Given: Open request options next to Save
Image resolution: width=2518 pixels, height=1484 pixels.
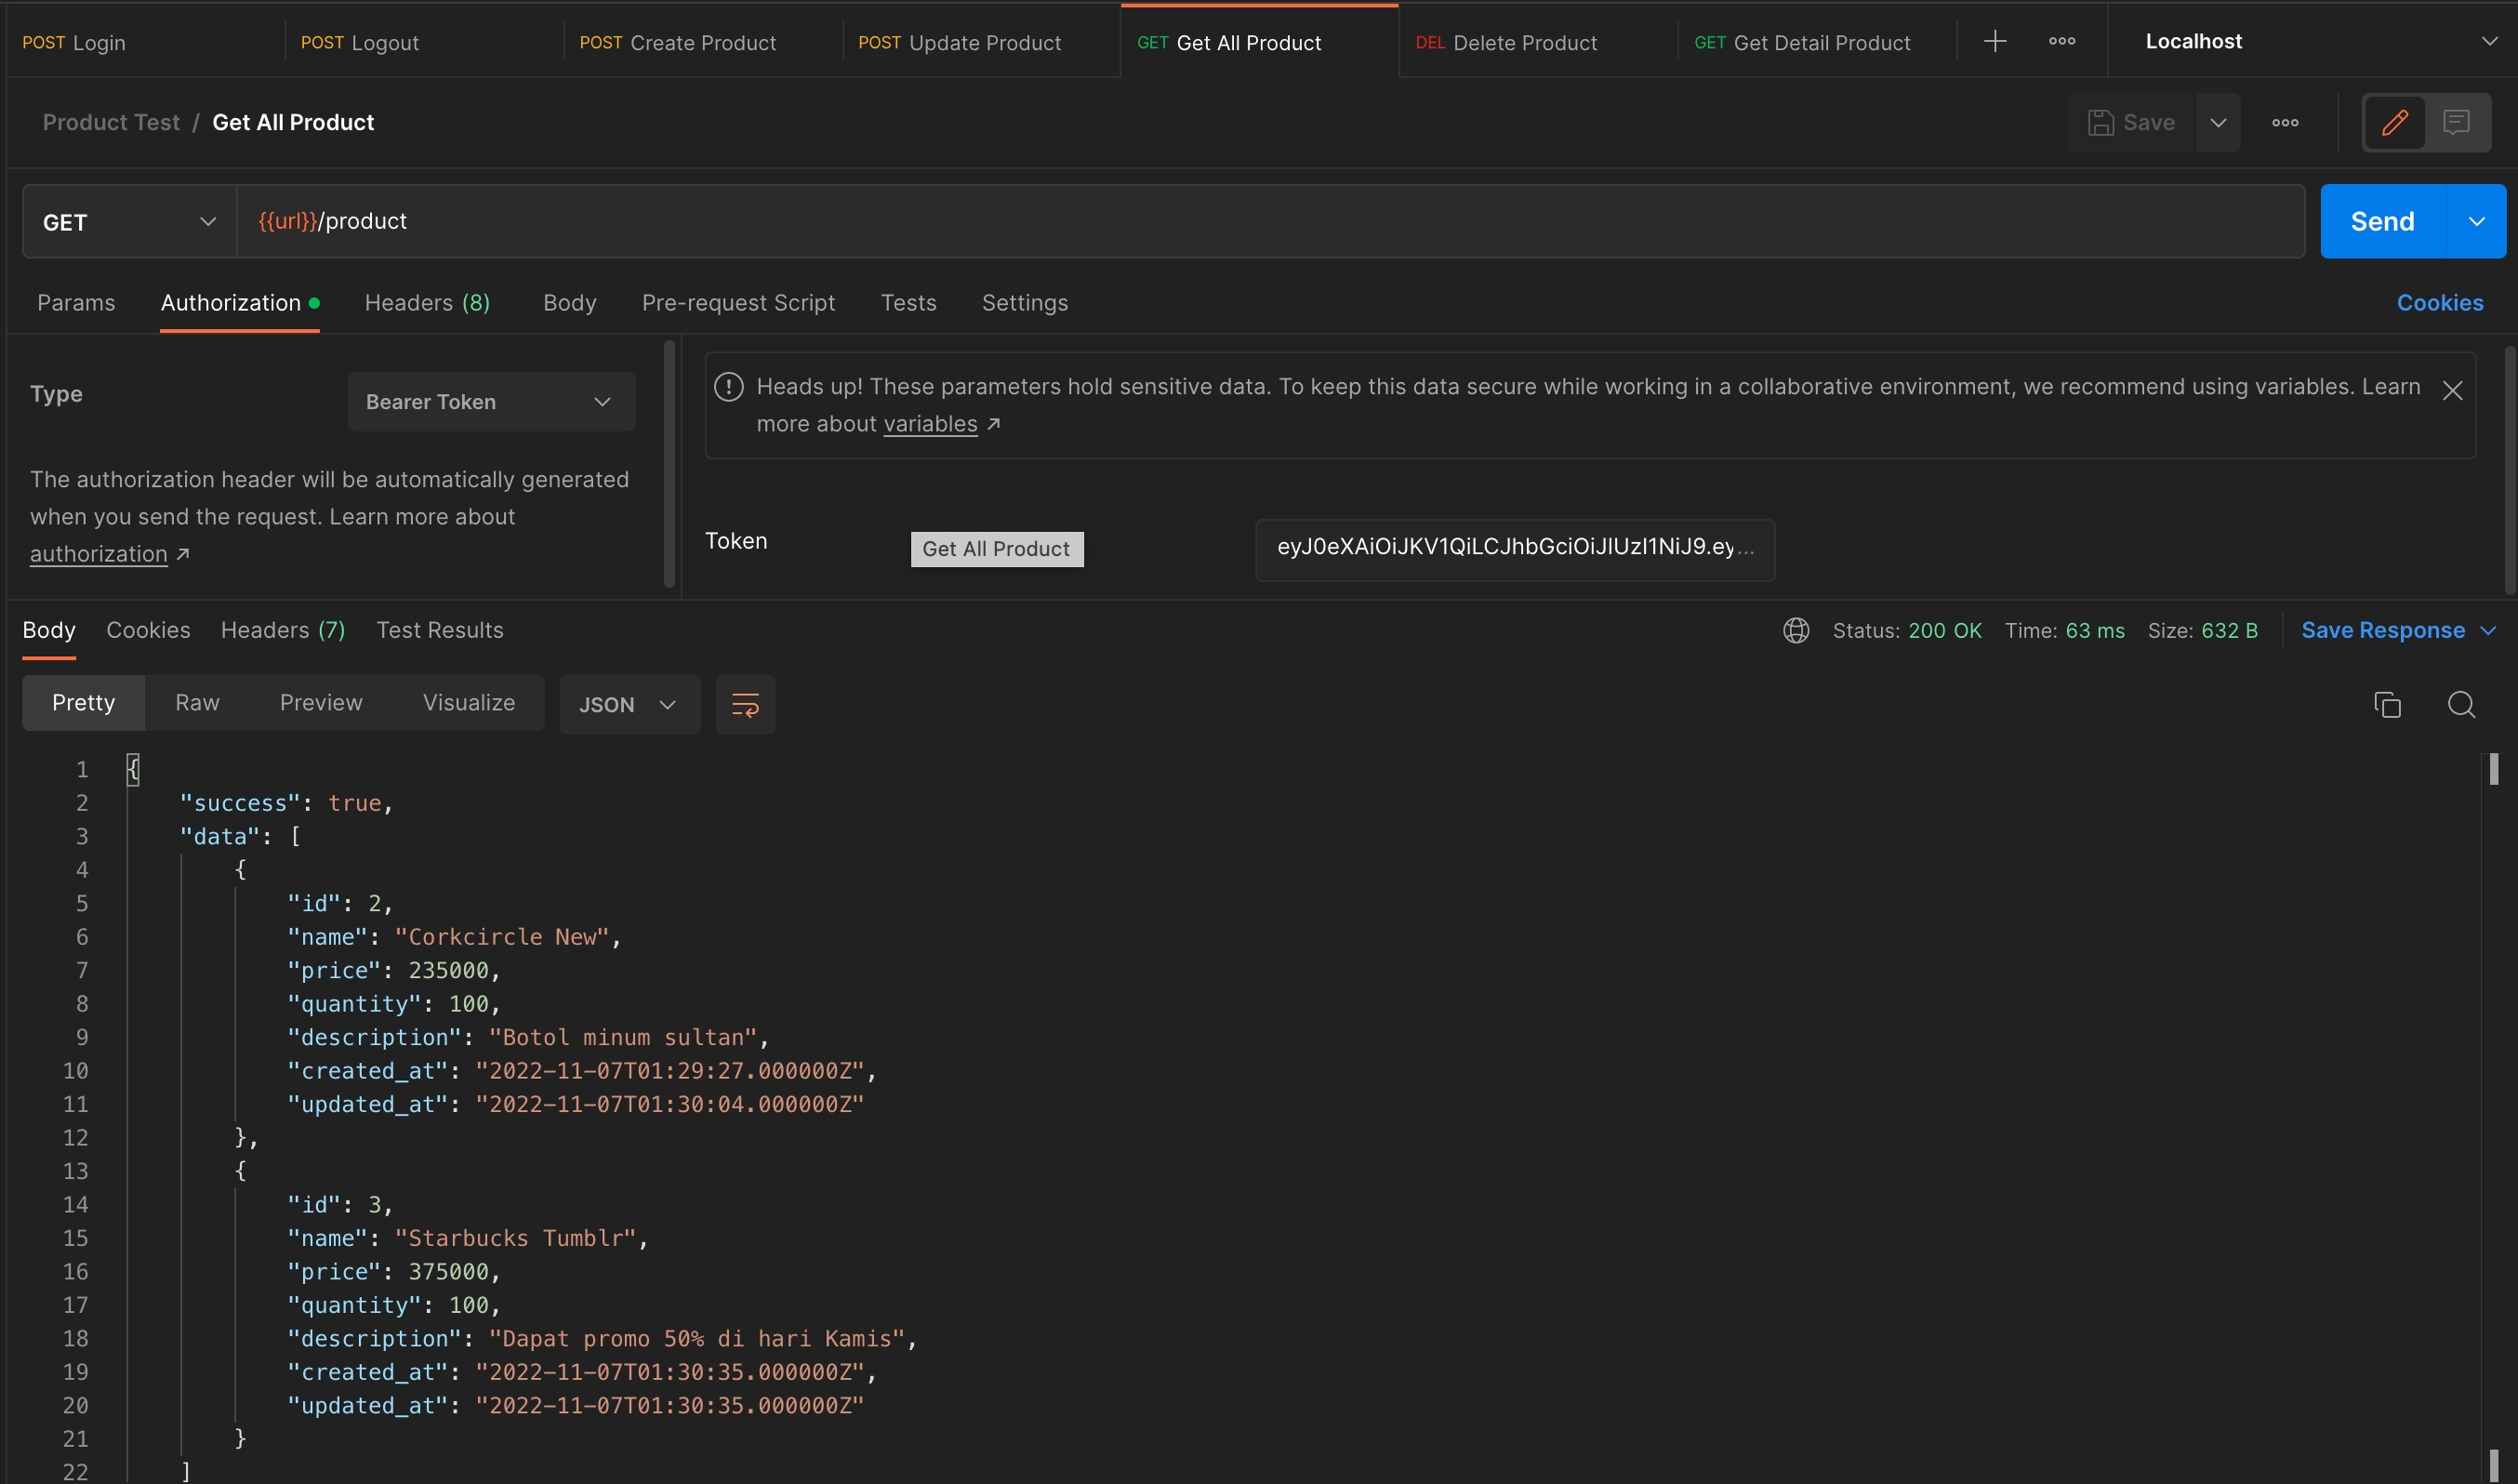Looking at the screenshot, I should pos(2284,122).
